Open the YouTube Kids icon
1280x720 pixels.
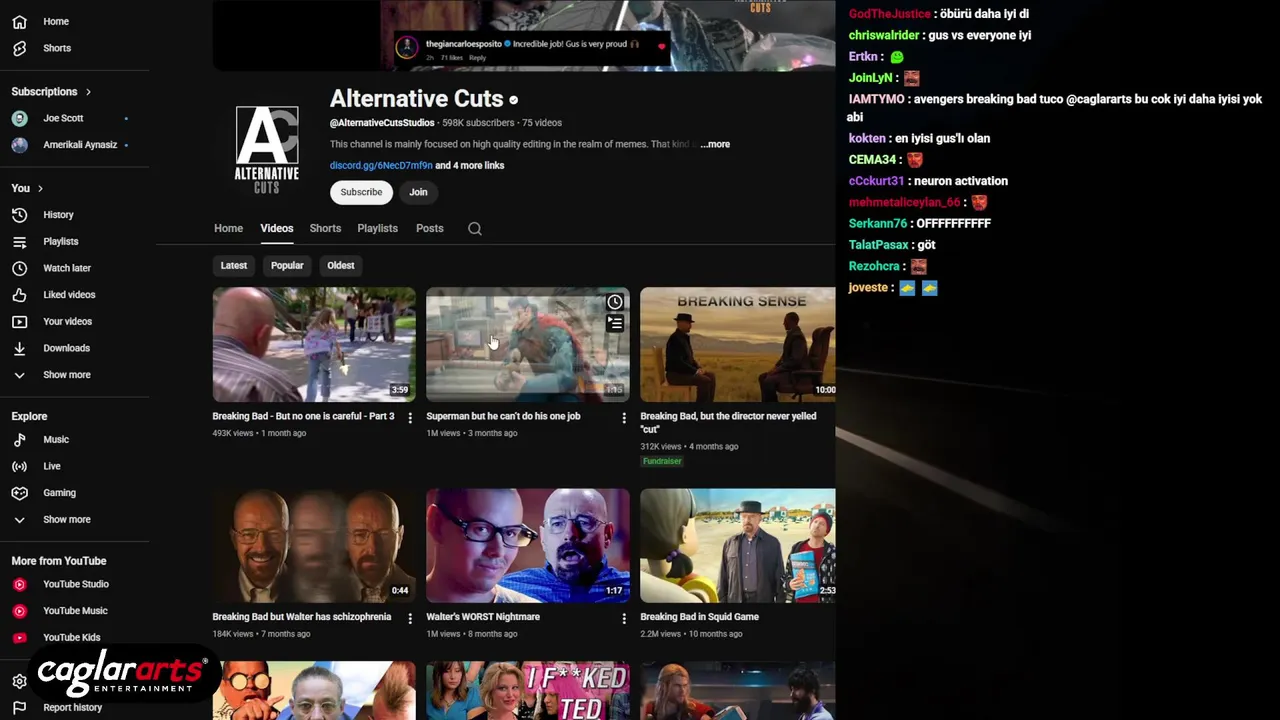coord(19,637)
